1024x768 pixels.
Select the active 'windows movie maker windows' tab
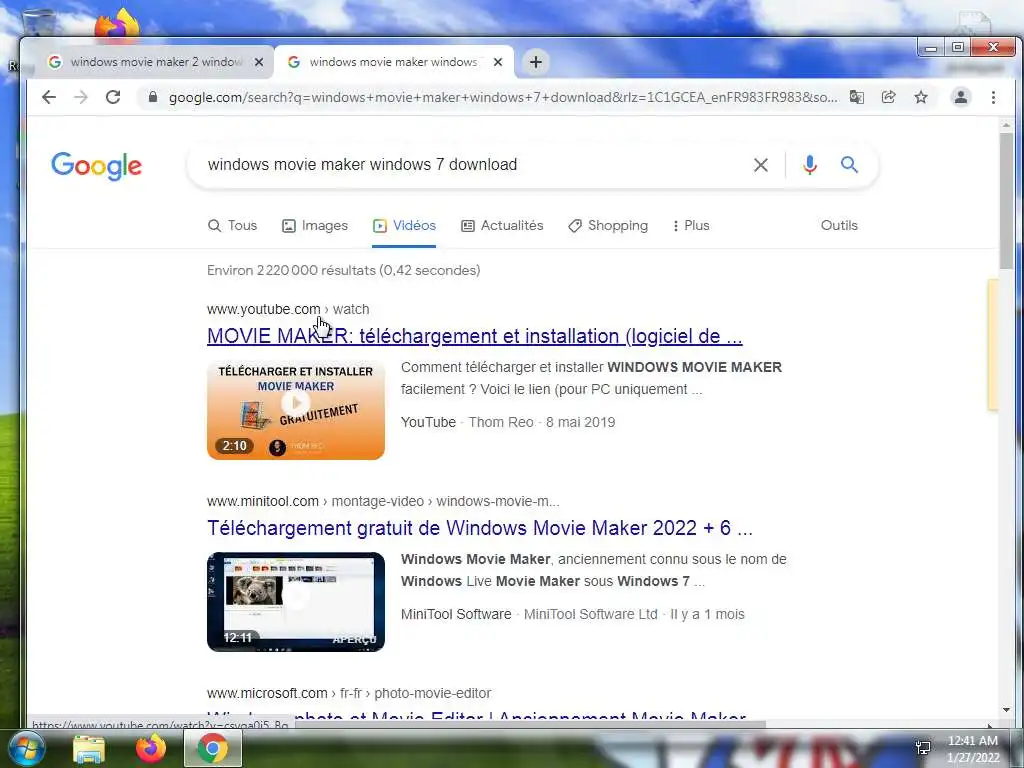click(x=394, y=62)
